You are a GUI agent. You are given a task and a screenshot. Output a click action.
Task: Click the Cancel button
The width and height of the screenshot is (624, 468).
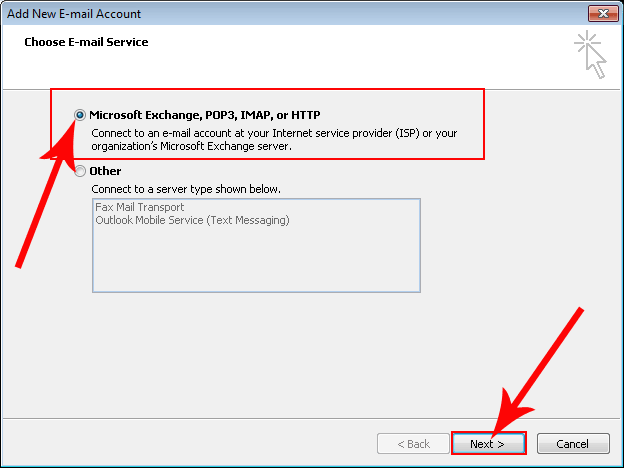pyautogui.click(x=573, y=443)
